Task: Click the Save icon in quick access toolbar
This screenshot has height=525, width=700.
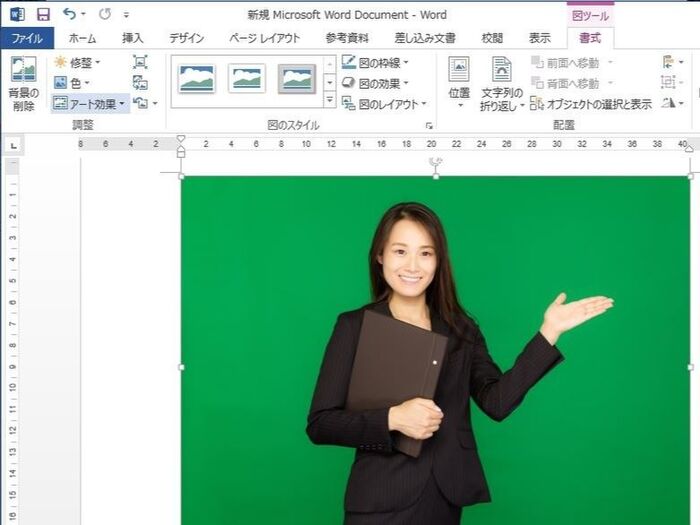Action: coord(43,15)
